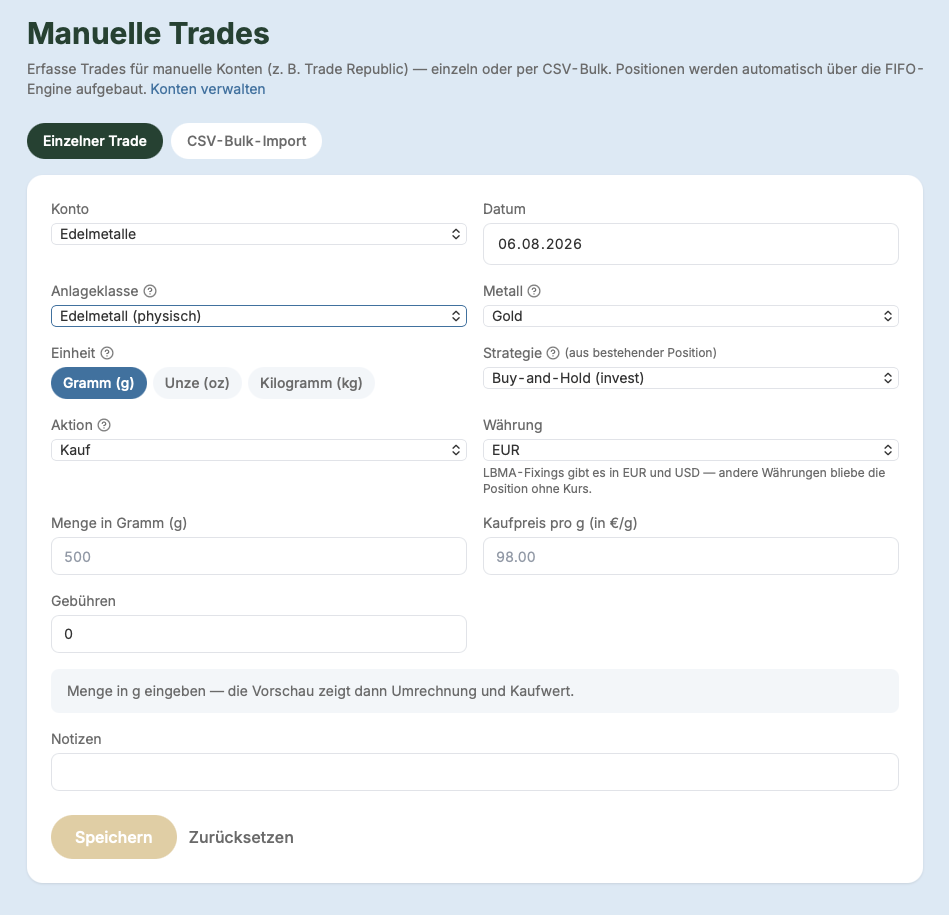Follow the Konten verwalten link
949x915 pixels.
208,89
